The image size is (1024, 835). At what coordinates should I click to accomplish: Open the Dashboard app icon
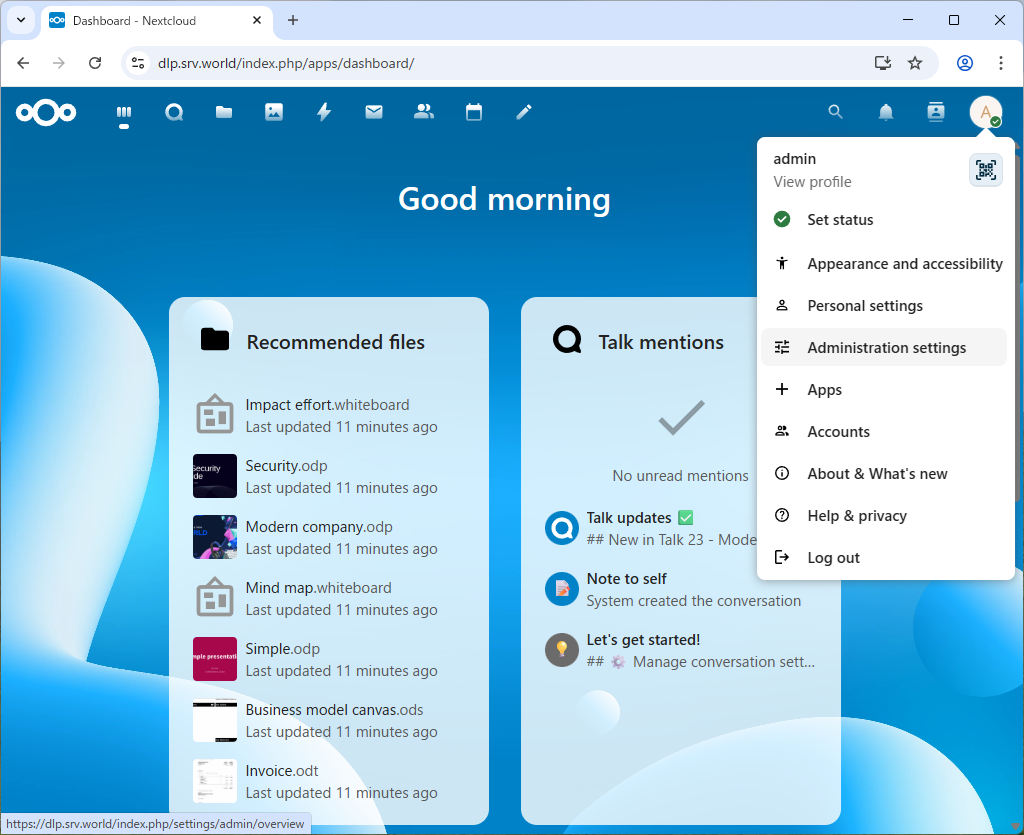point(124,113)
